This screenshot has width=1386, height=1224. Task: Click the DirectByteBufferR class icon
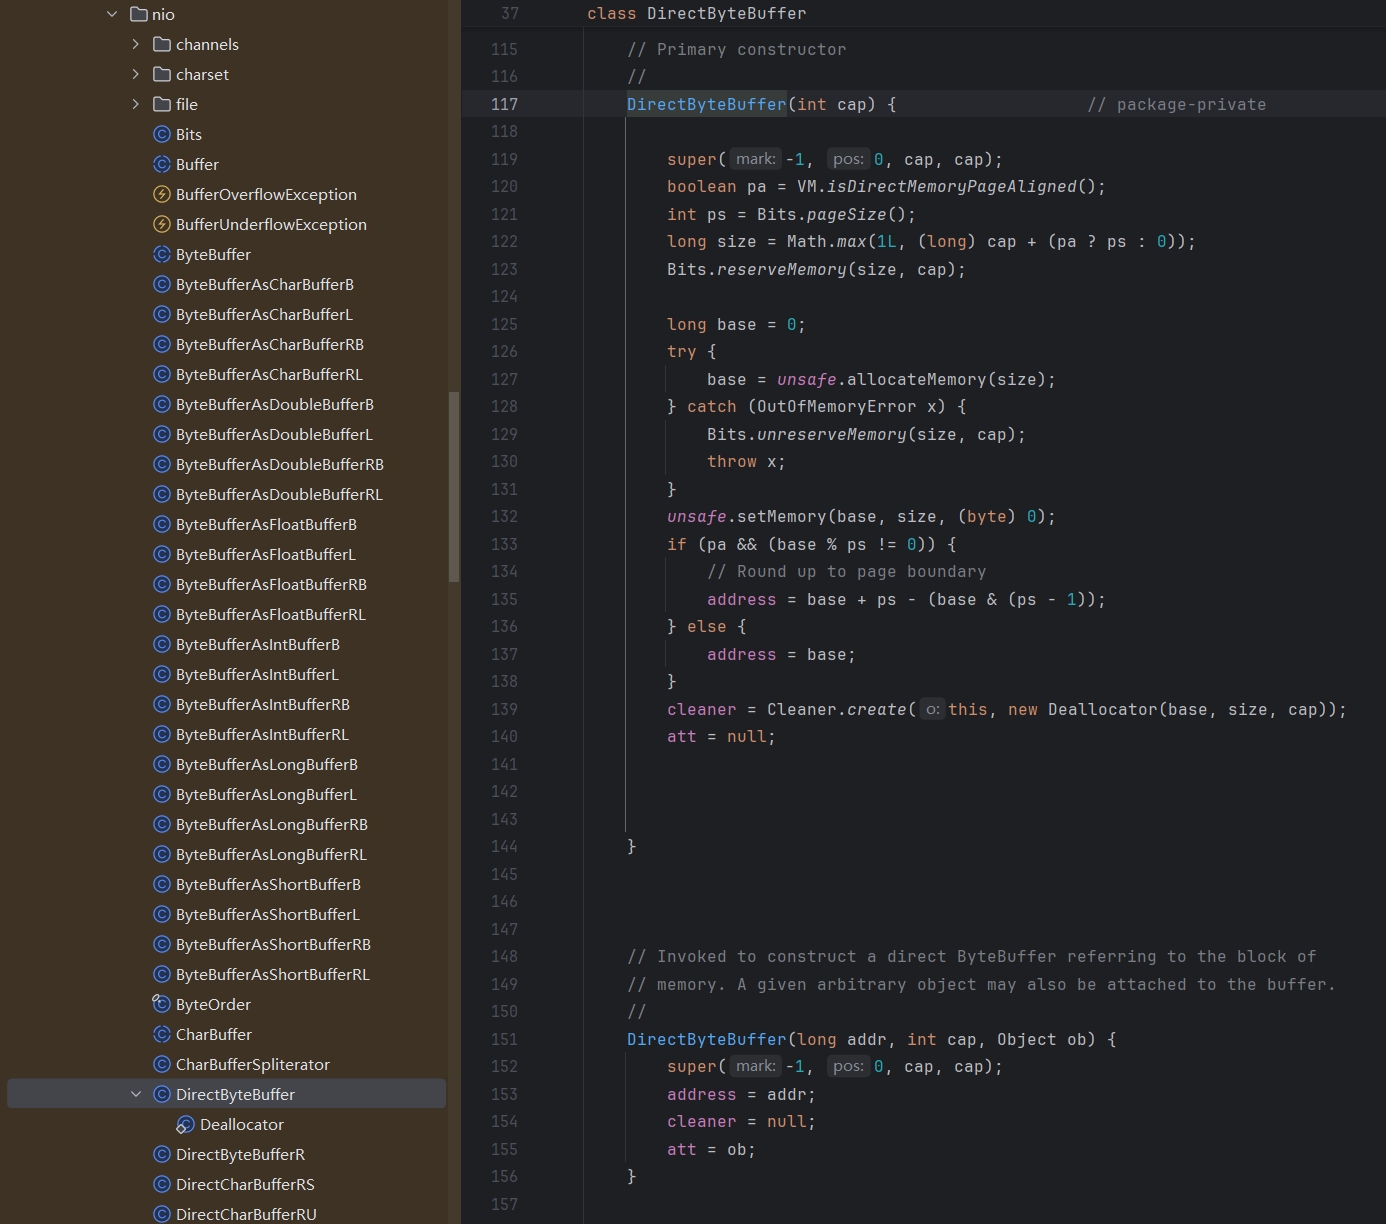pyautogui.click(x=162, y=1154)
